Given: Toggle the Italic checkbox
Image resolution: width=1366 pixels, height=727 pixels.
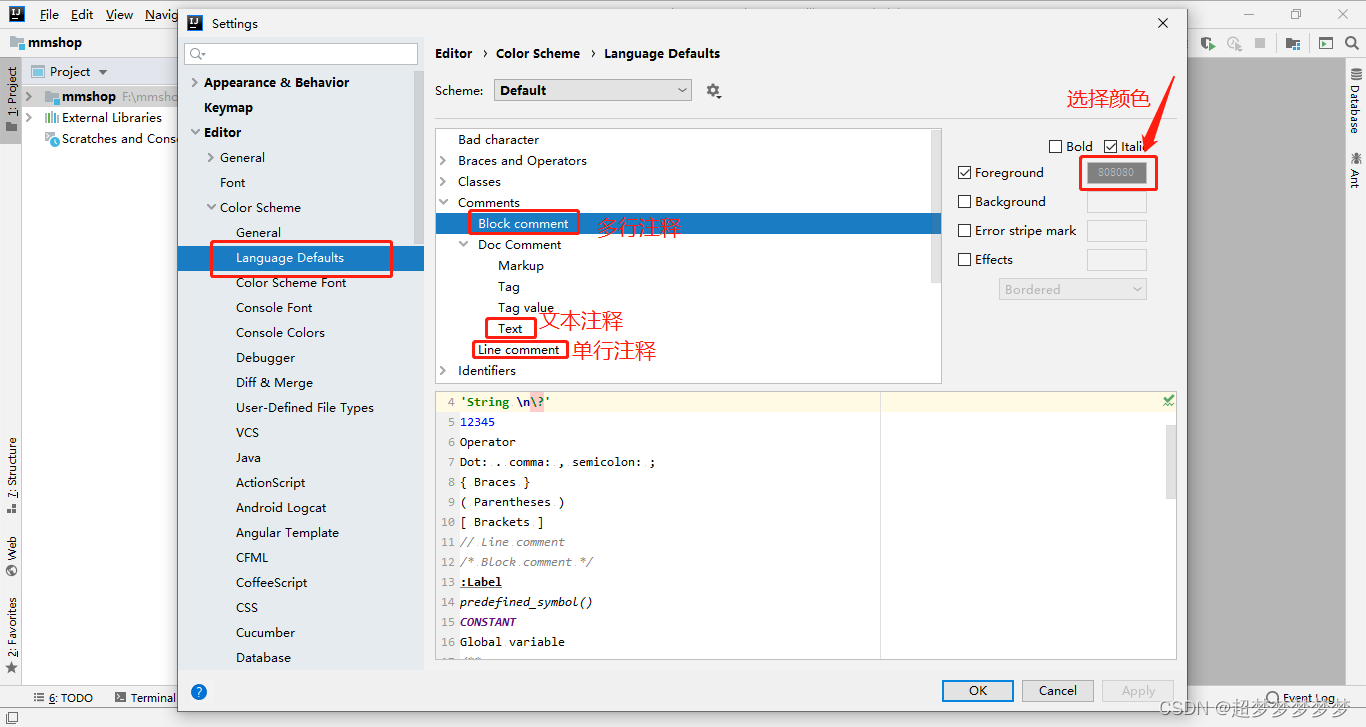Looking at the screenshot, I should pos(1110,147).
